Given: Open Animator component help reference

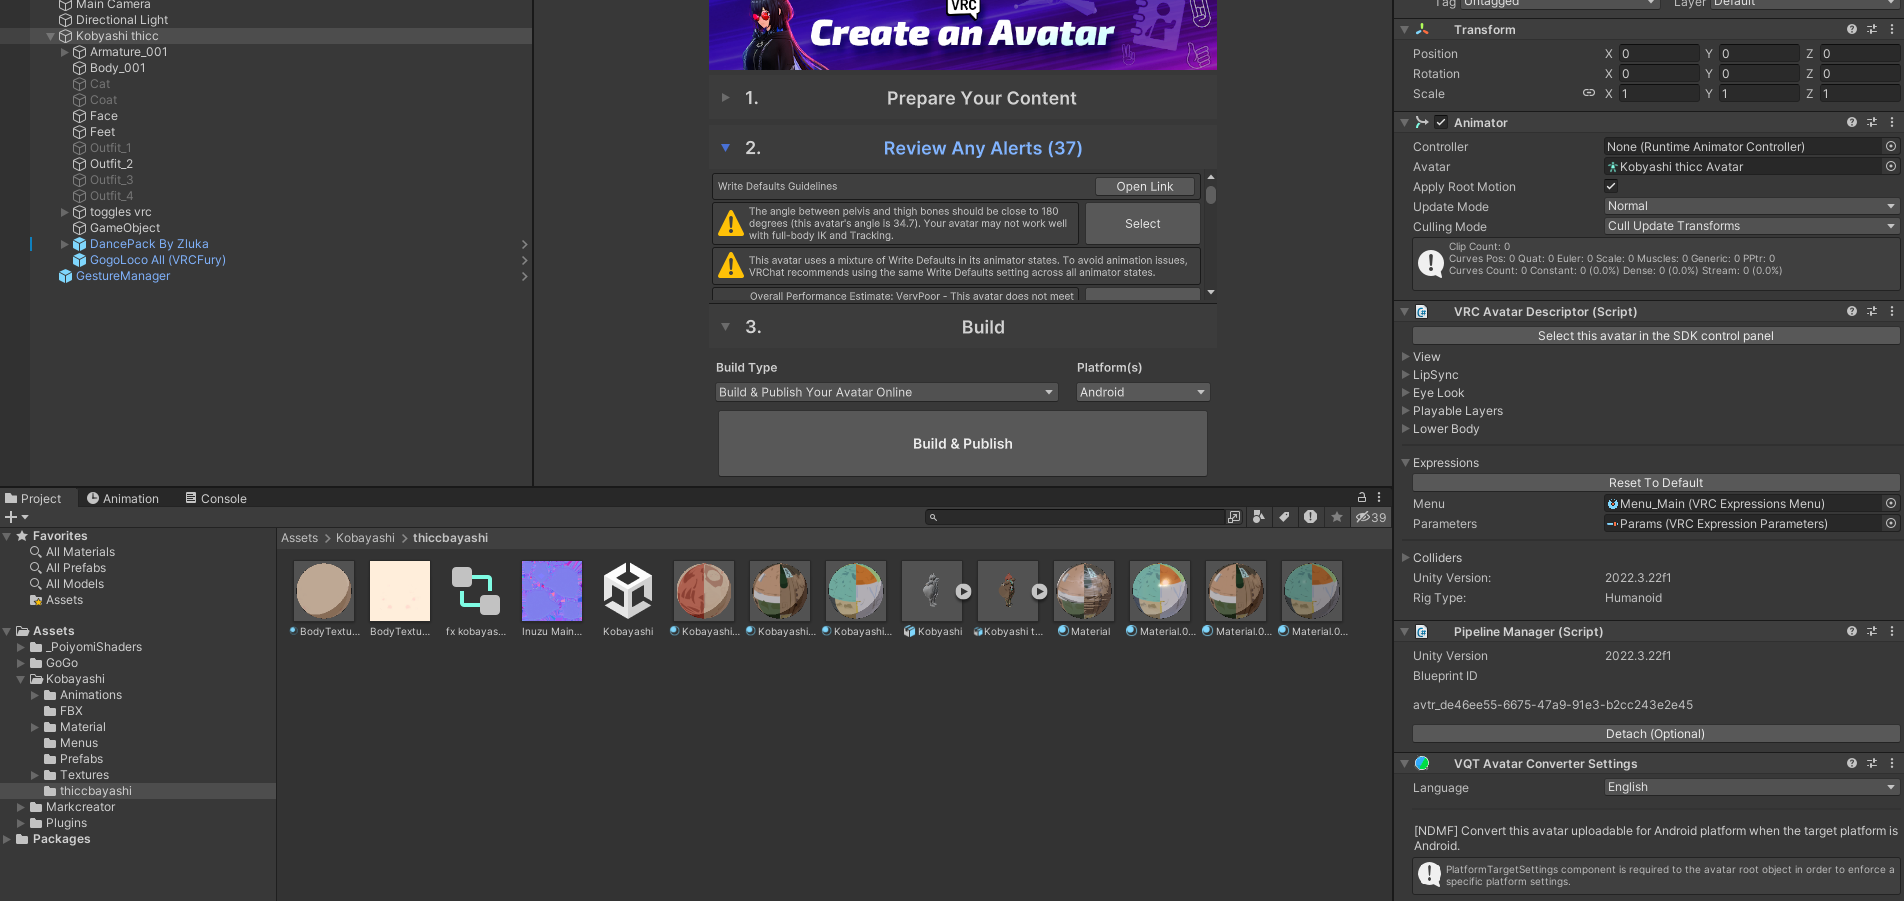Looking at the screenshot, I should [x=1852, y=122].
